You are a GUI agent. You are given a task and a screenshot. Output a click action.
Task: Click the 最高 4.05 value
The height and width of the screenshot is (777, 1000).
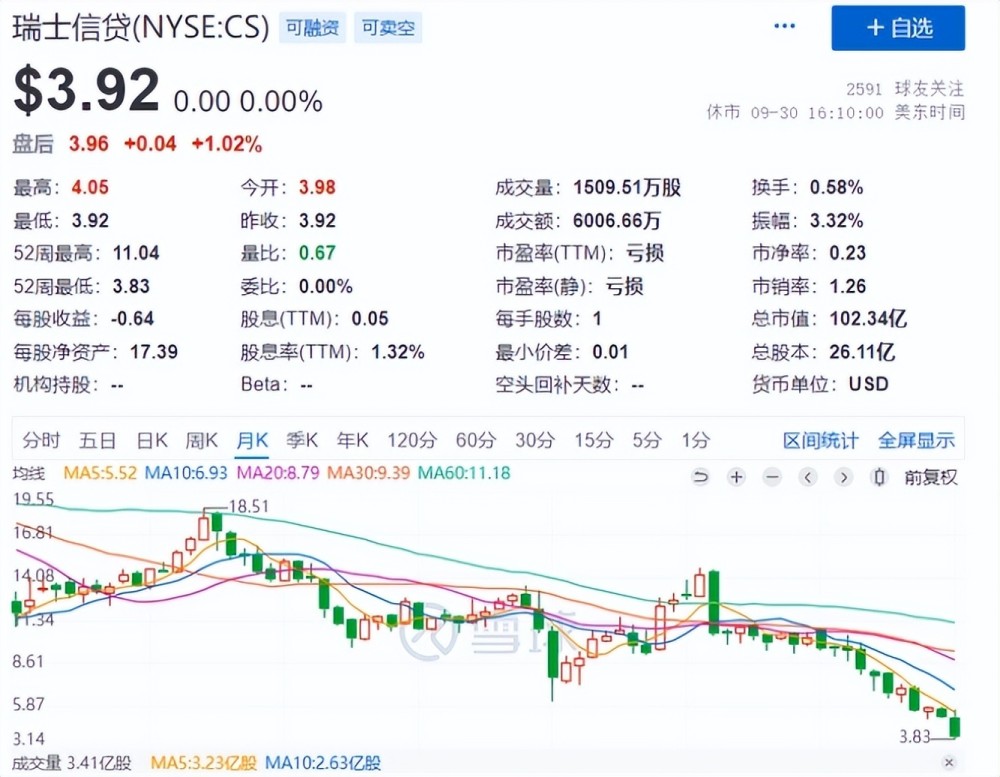coord(90,188)
